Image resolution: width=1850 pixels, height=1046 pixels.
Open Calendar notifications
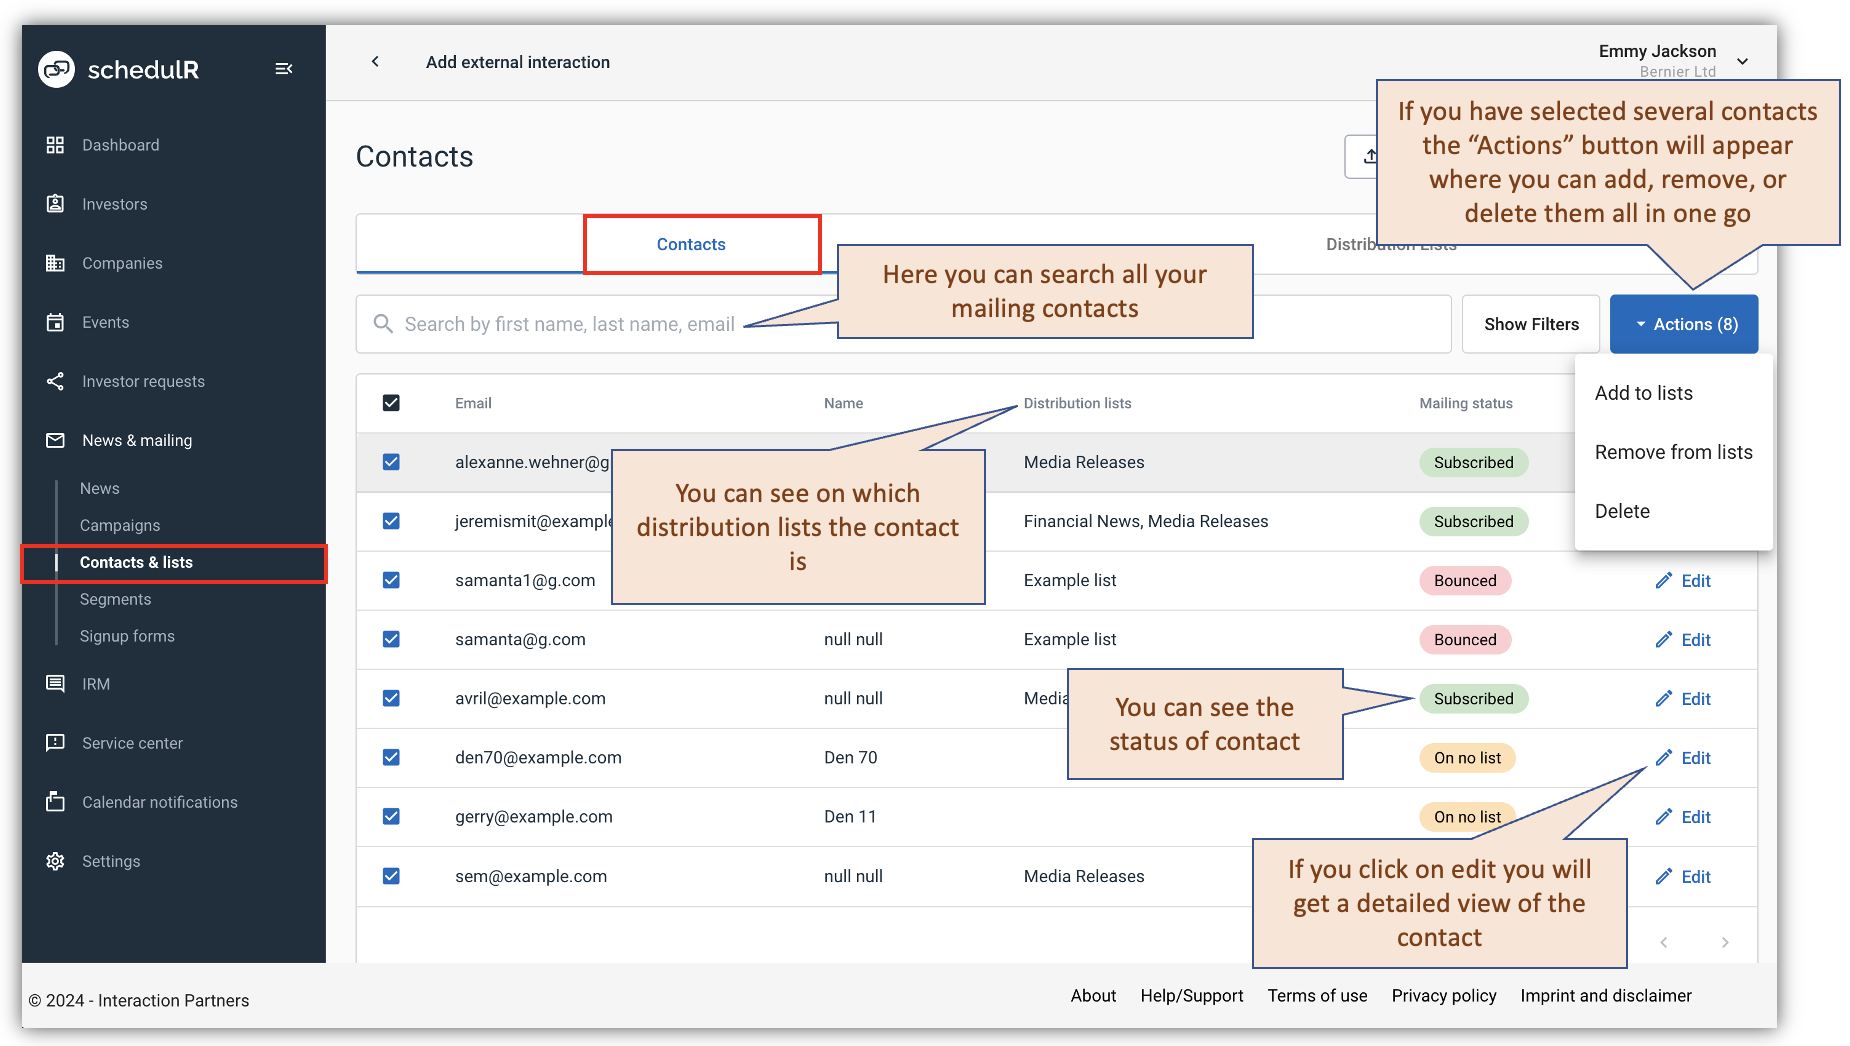[159, 802]
